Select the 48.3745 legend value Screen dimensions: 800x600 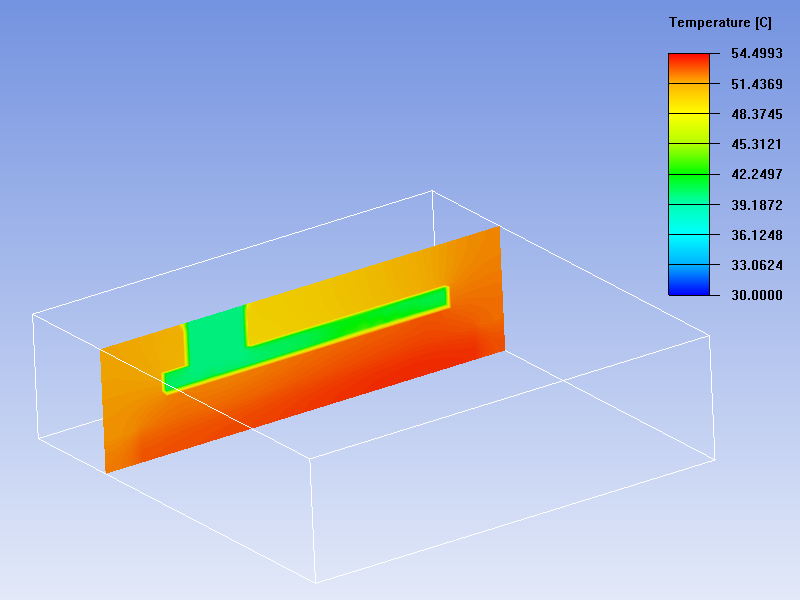point(757,114)
